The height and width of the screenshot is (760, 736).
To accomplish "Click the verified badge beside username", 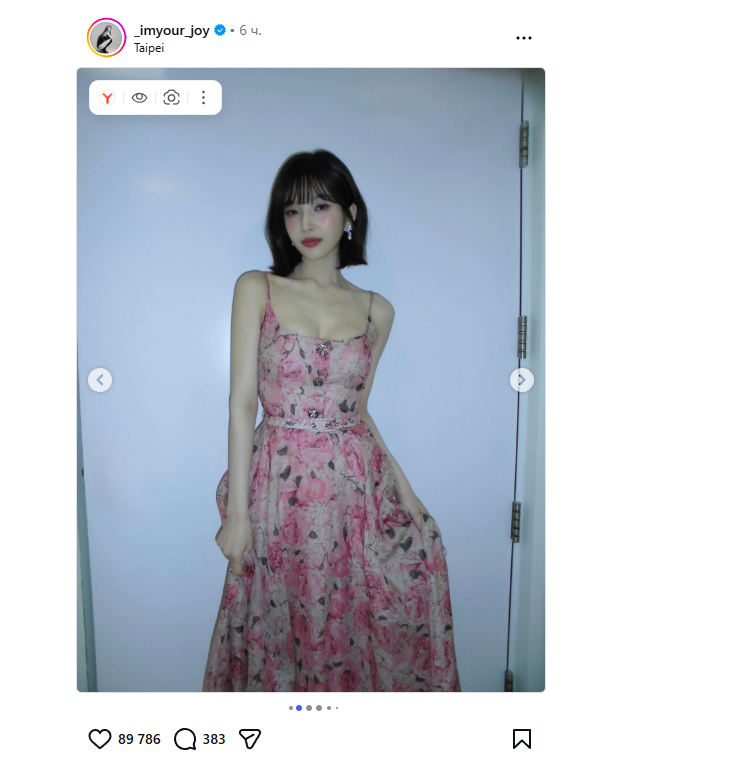I will click(x=220, y=30).
